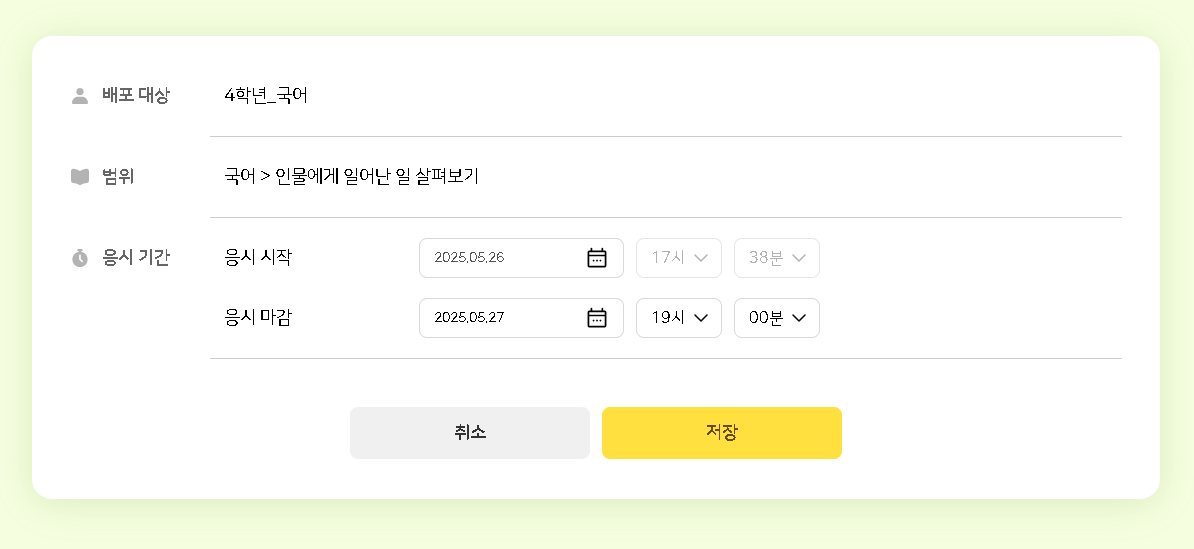Click the 응시 마감 label
The image size is (1194, 549).
click(x=259, y=318)
